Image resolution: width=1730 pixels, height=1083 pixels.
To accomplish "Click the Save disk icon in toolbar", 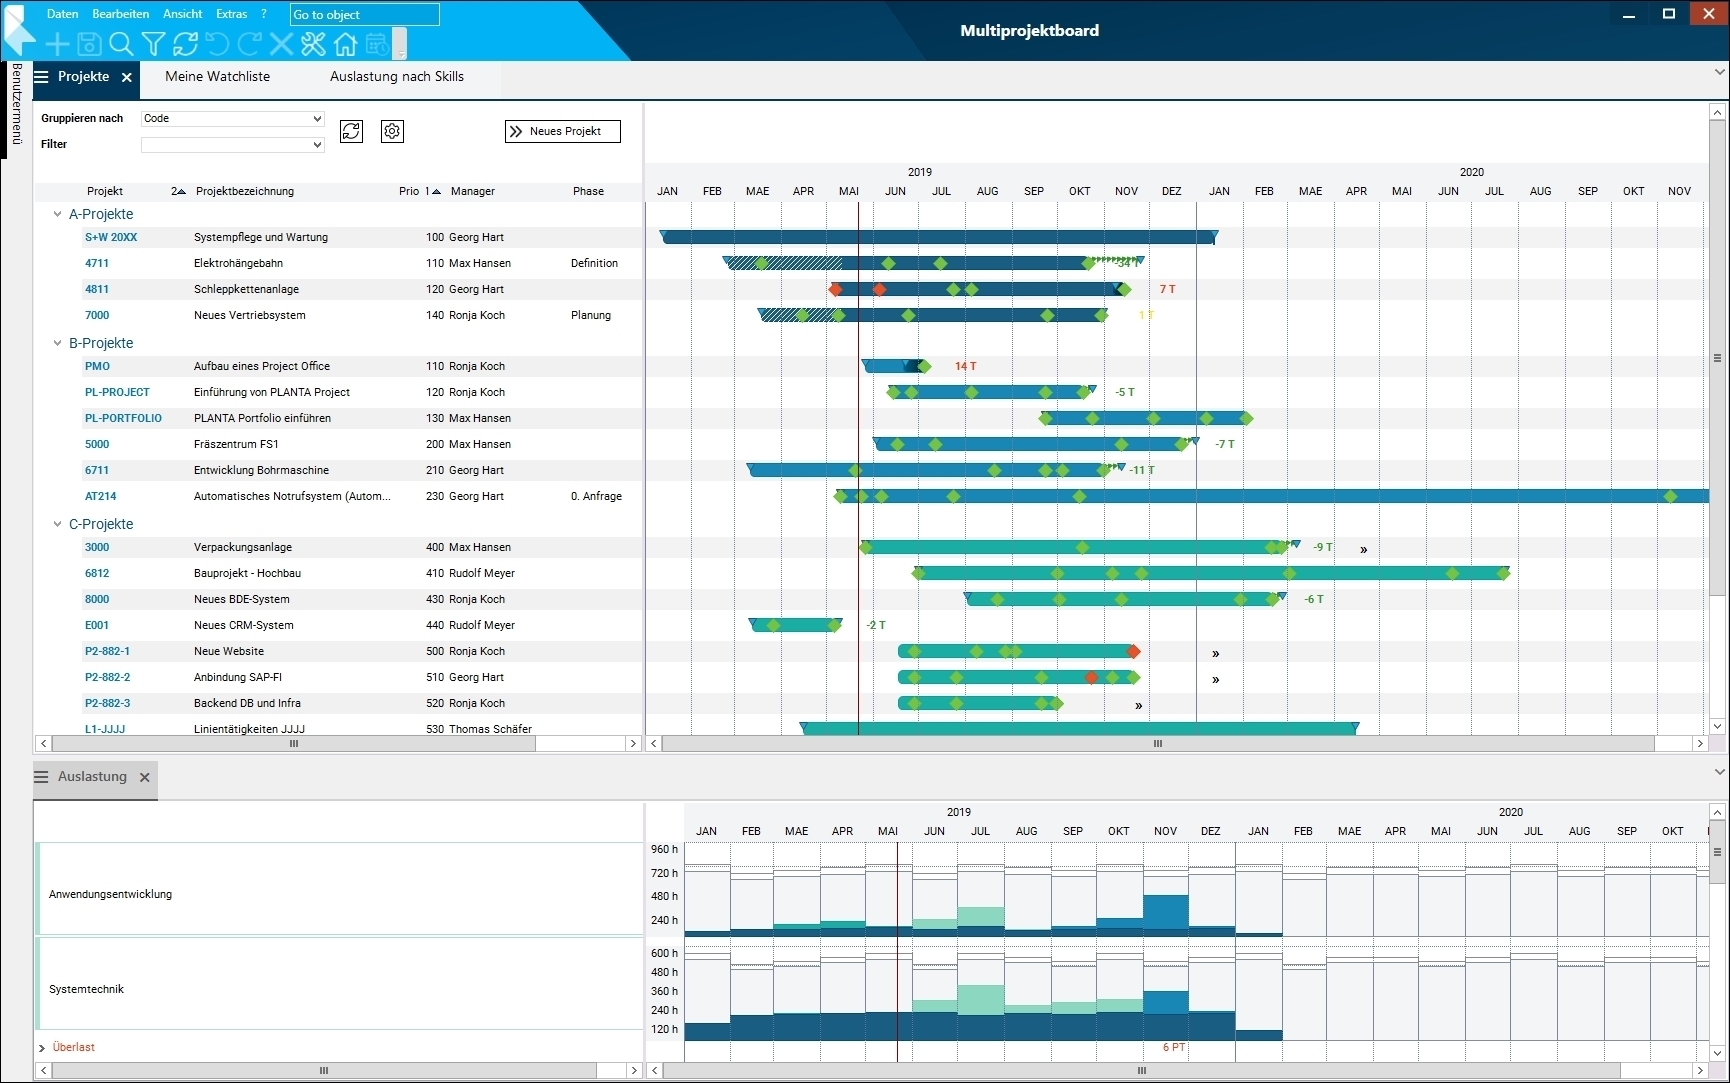I will (x=89, y=44).
